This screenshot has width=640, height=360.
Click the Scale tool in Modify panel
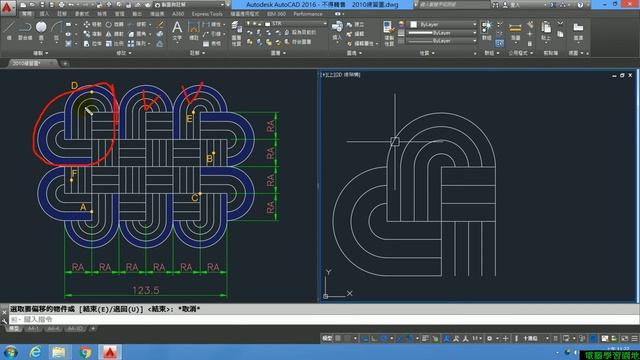(x=114, y=43)
